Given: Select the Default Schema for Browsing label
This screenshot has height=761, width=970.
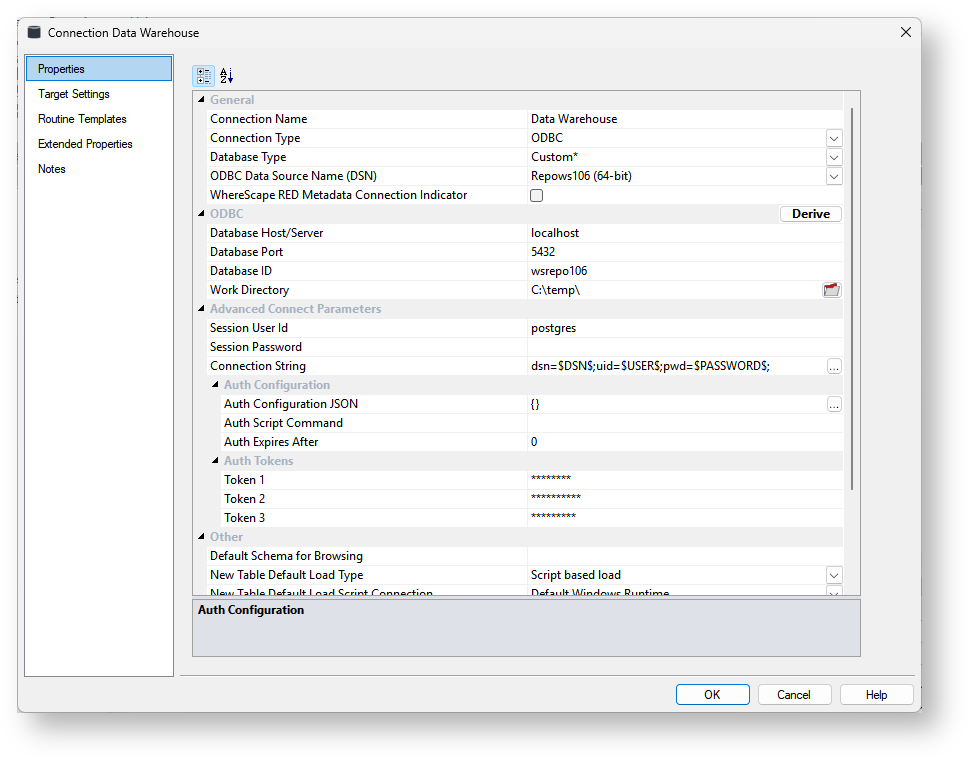Looking at the screenshot, I should coord(286,556).
